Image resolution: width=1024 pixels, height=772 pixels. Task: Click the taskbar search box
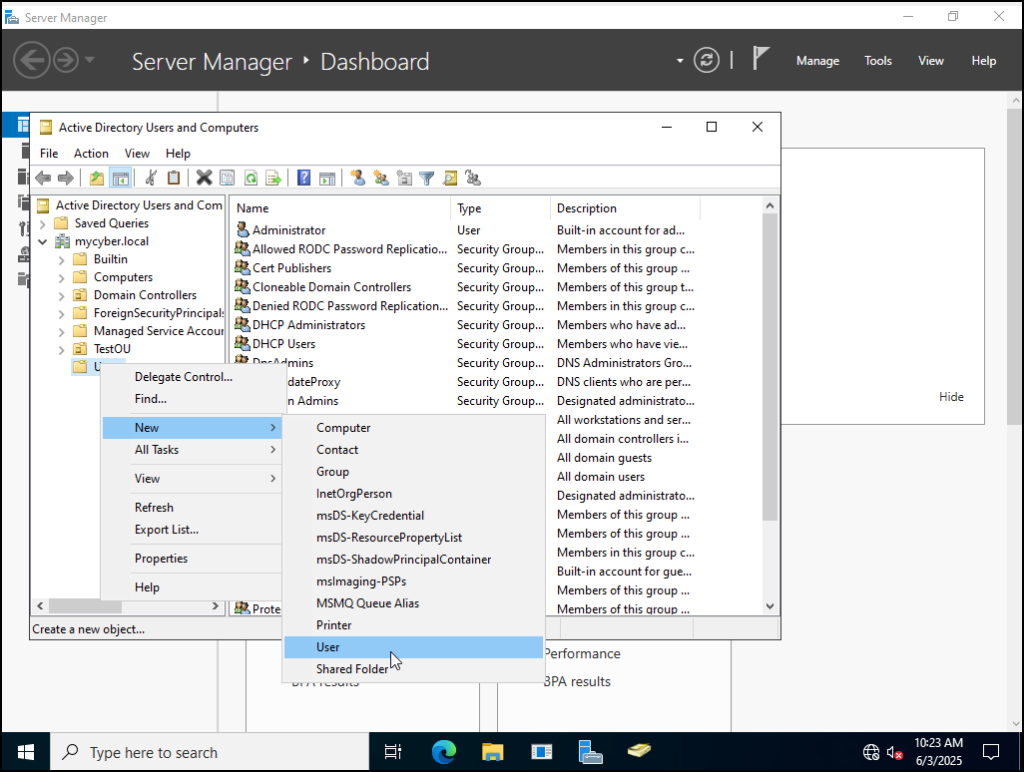tap(210, 752)
